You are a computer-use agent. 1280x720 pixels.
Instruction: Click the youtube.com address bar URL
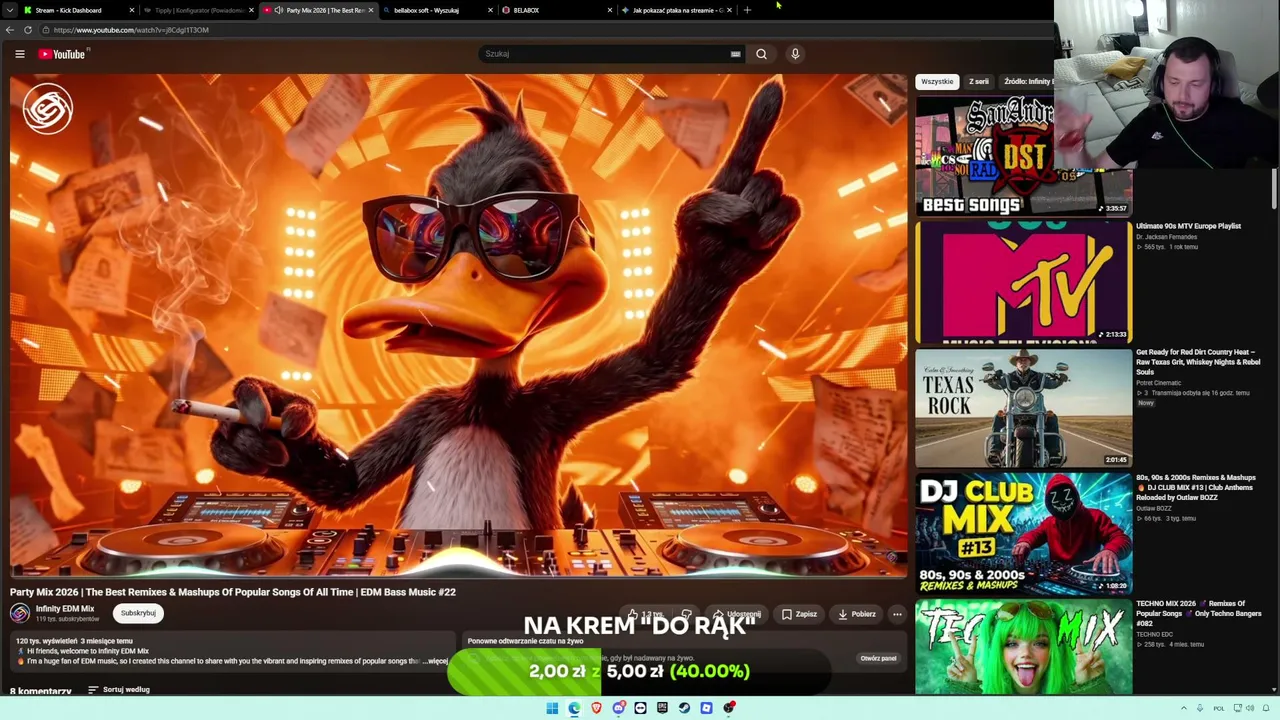[131, 30]
